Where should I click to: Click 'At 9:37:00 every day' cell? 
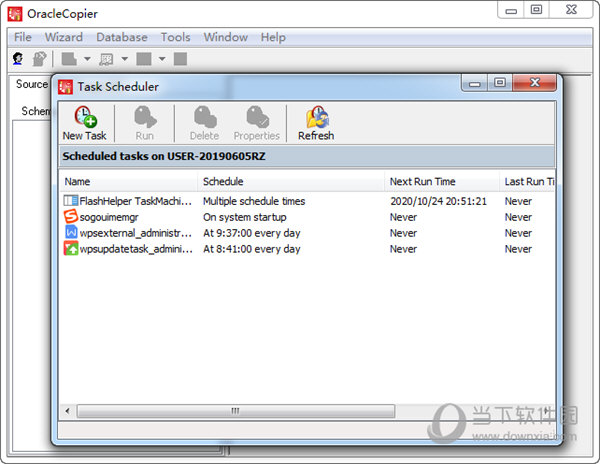tap(251, 233)
